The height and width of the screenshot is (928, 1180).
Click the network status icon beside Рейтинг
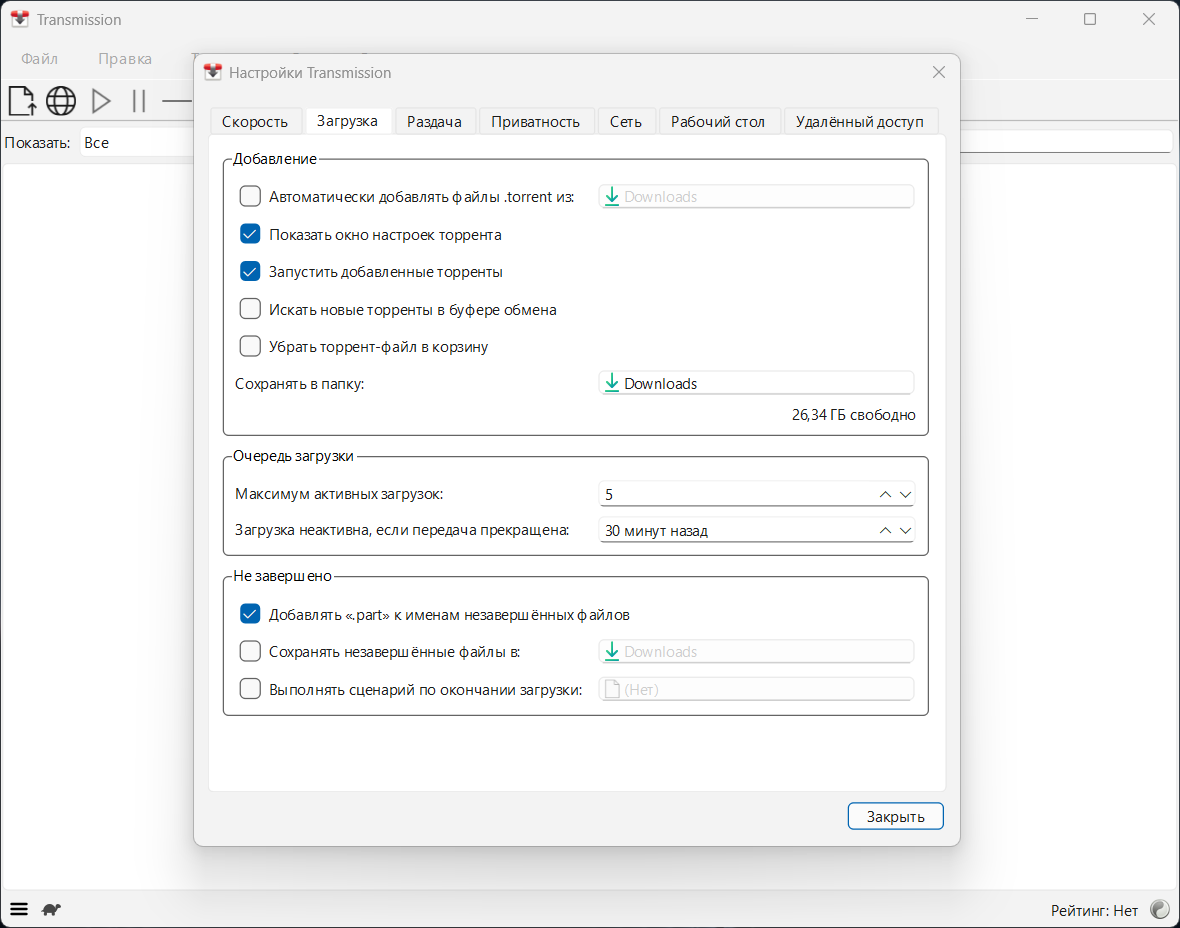tap(1160, 910)
